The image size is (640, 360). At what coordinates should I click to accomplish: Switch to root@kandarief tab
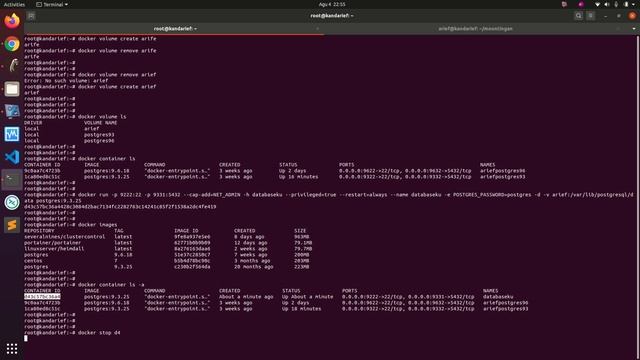[175, 29]
